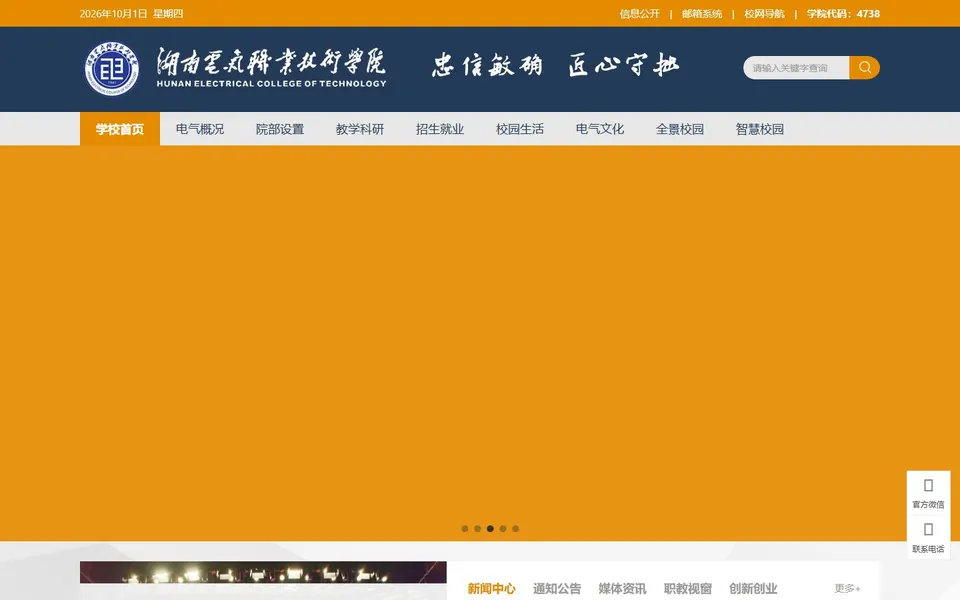Open the 招生就业 menu item
Viewport: 960px width, 600px height.
(440, 129)
